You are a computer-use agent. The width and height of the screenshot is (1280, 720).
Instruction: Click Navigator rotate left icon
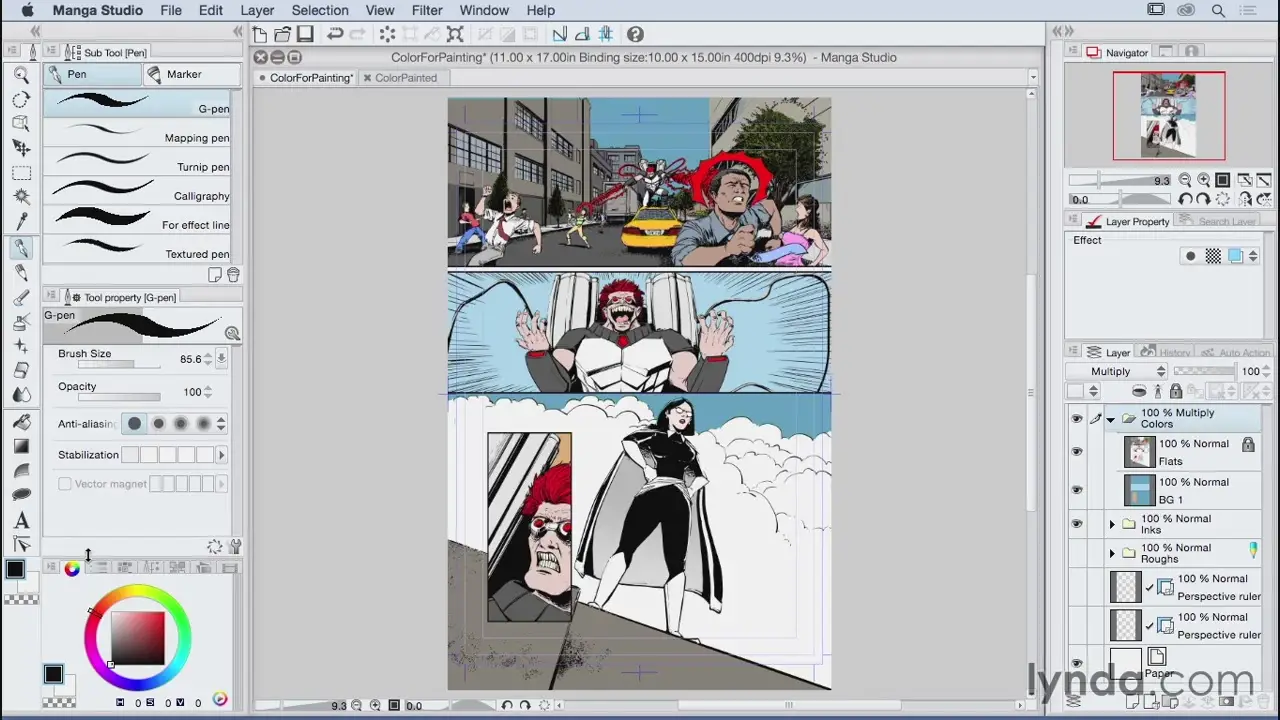1185,199
